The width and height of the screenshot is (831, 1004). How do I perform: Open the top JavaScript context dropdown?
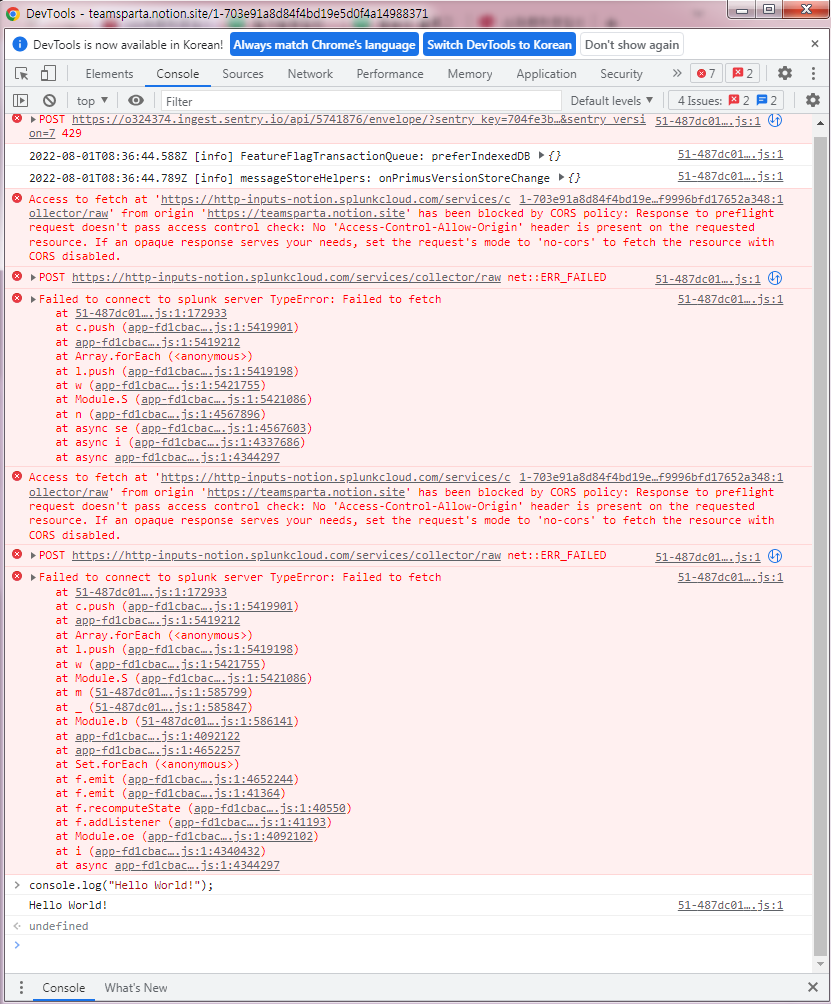[92, 101]
